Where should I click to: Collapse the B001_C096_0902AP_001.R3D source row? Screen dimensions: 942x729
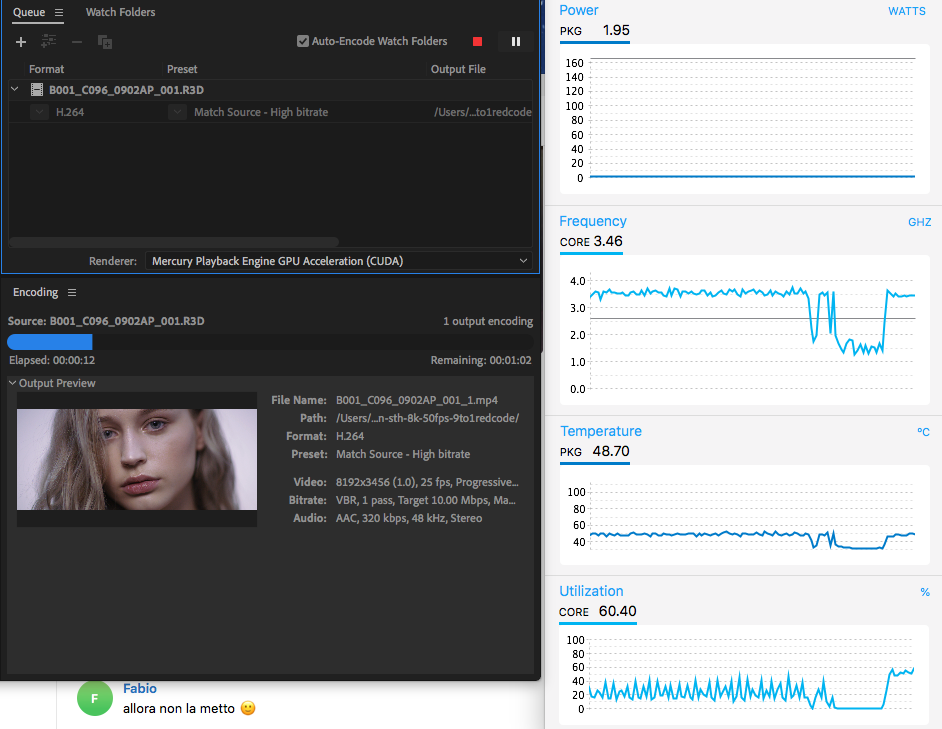click(x=15, y=90)
